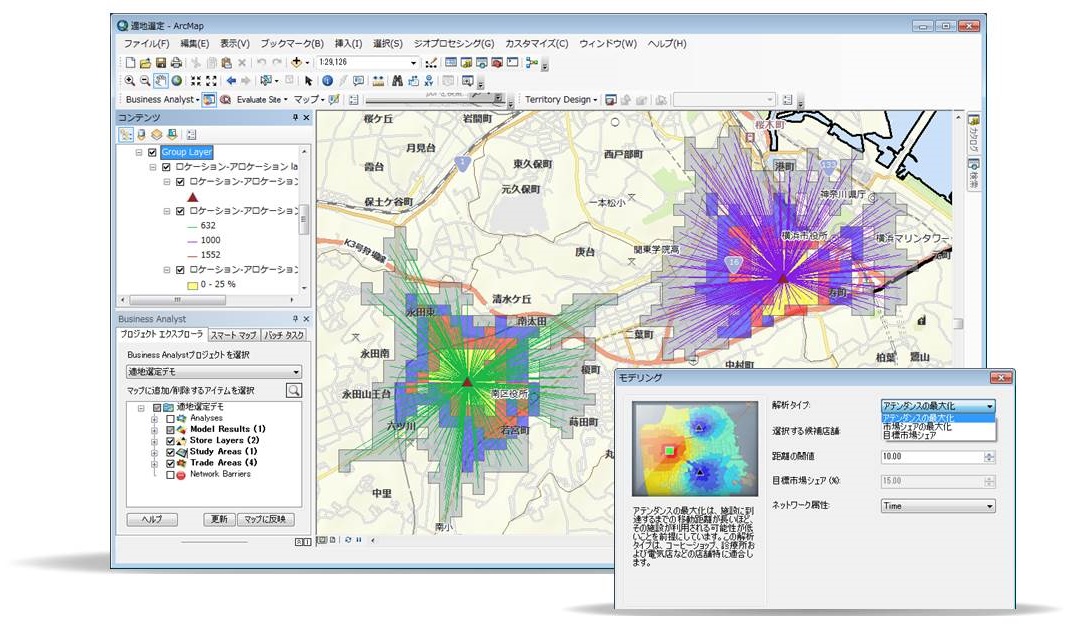Open the ジオプロセシング(G) menu
1073x627 pixels.
point(454,43)
